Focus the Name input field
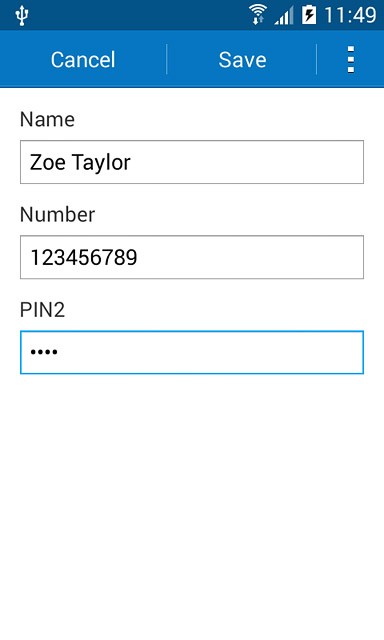The height and width of the screenshot is (640, 384). (x=192, y=162)
